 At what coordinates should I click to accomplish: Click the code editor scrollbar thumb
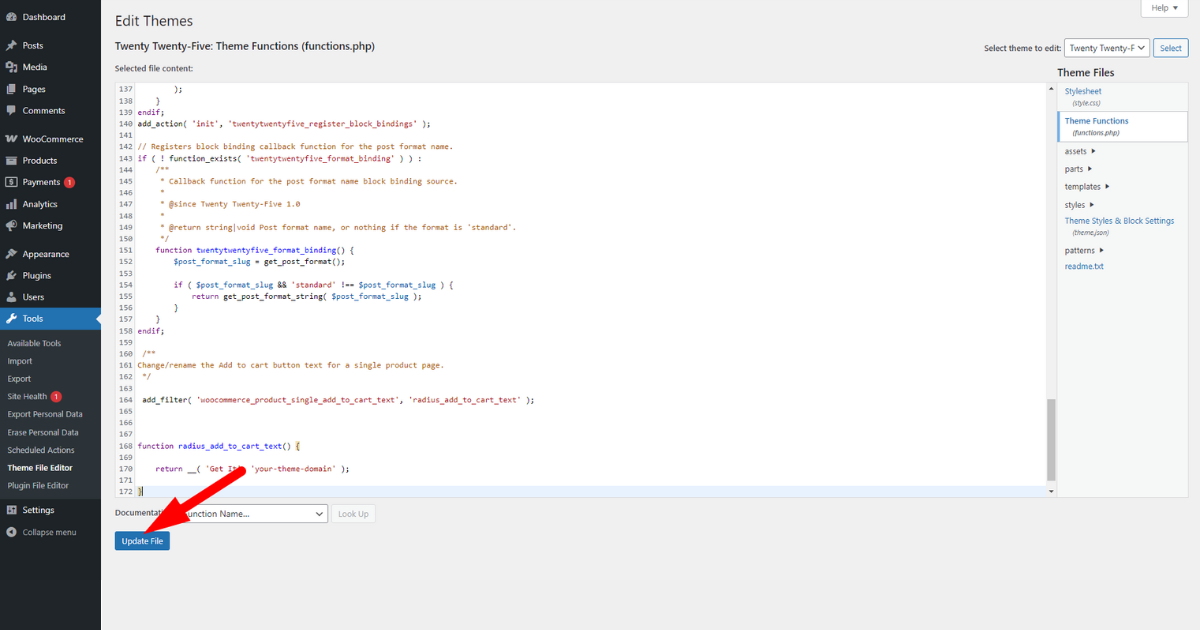pyautogui.click(x=1051, y=439)
